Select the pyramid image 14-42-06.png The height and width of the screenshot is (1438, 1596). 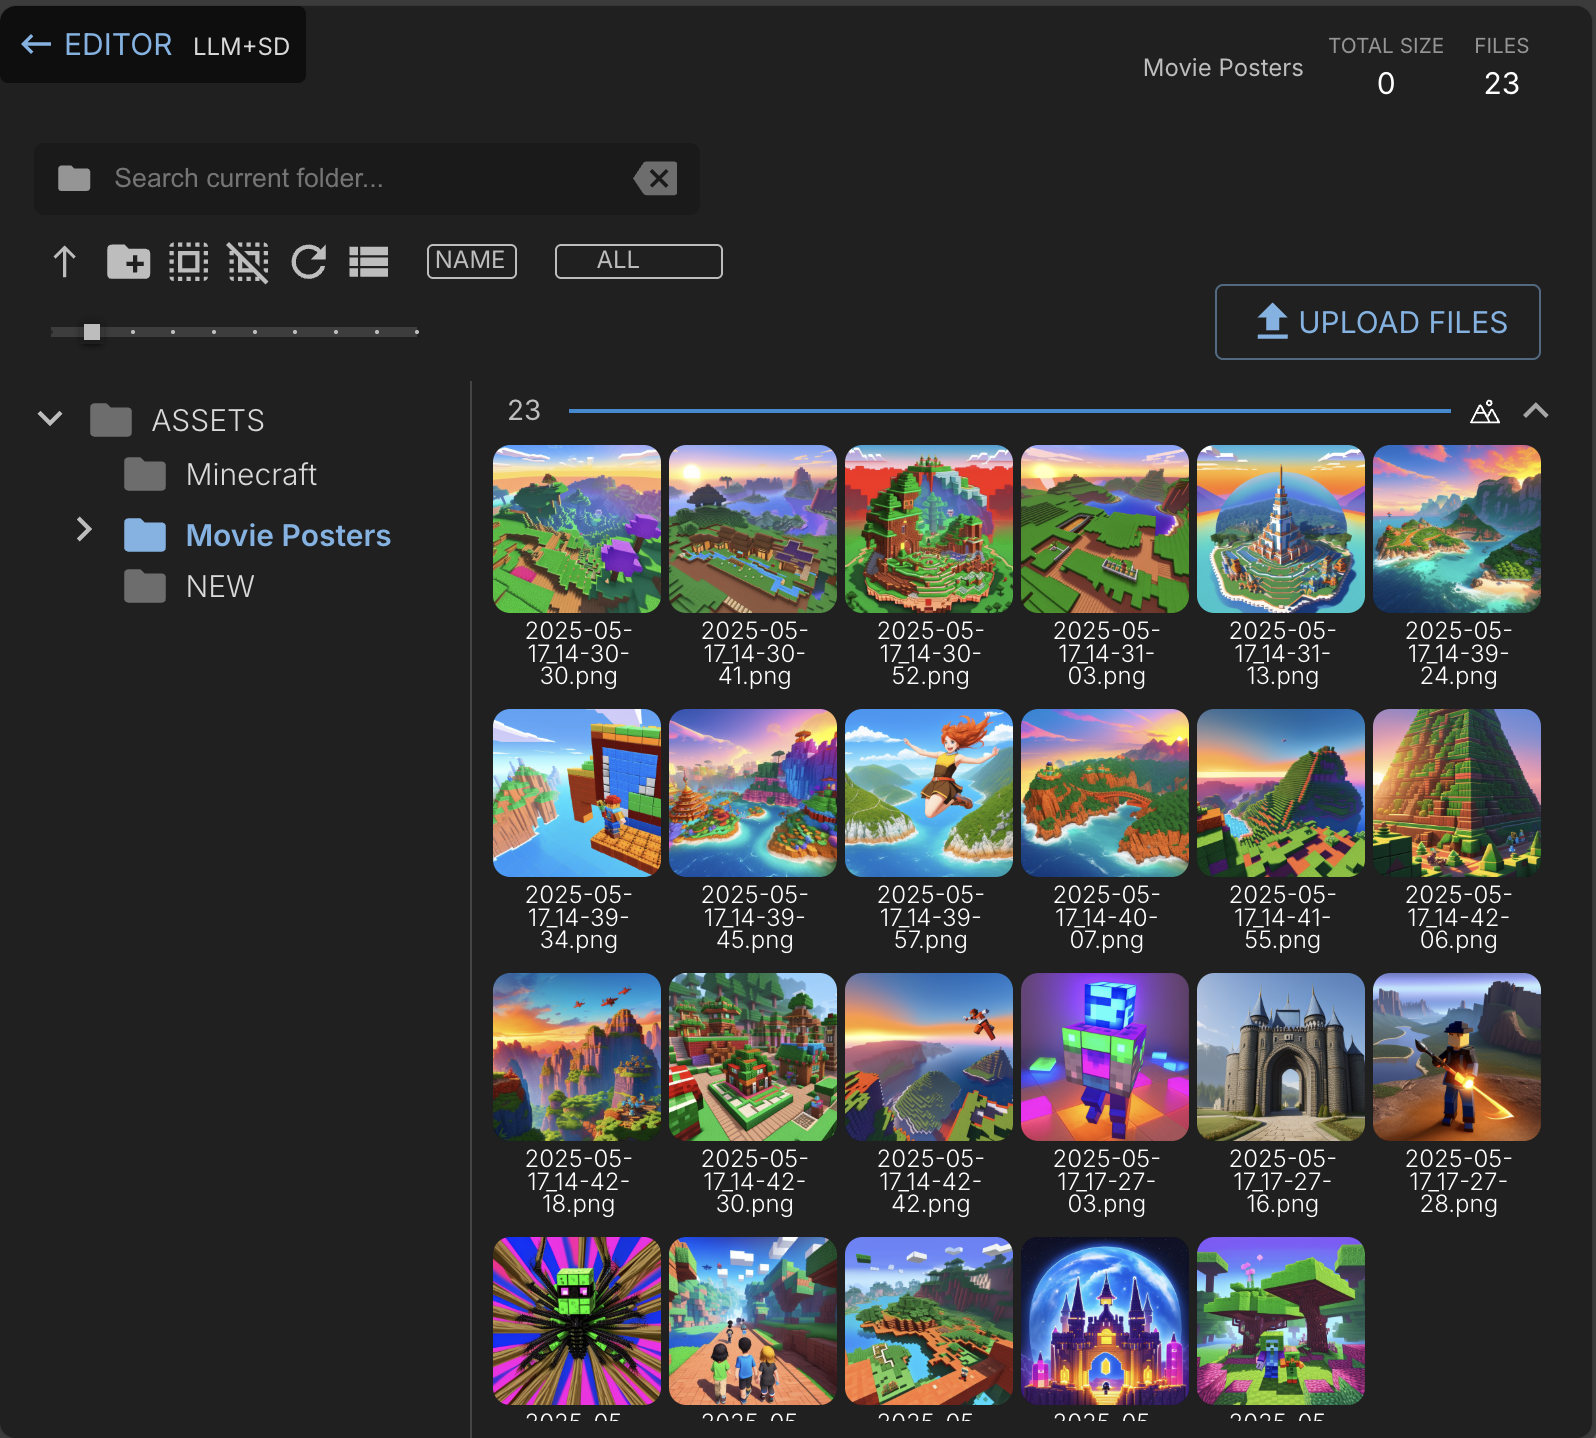(x=1457, y=793)
